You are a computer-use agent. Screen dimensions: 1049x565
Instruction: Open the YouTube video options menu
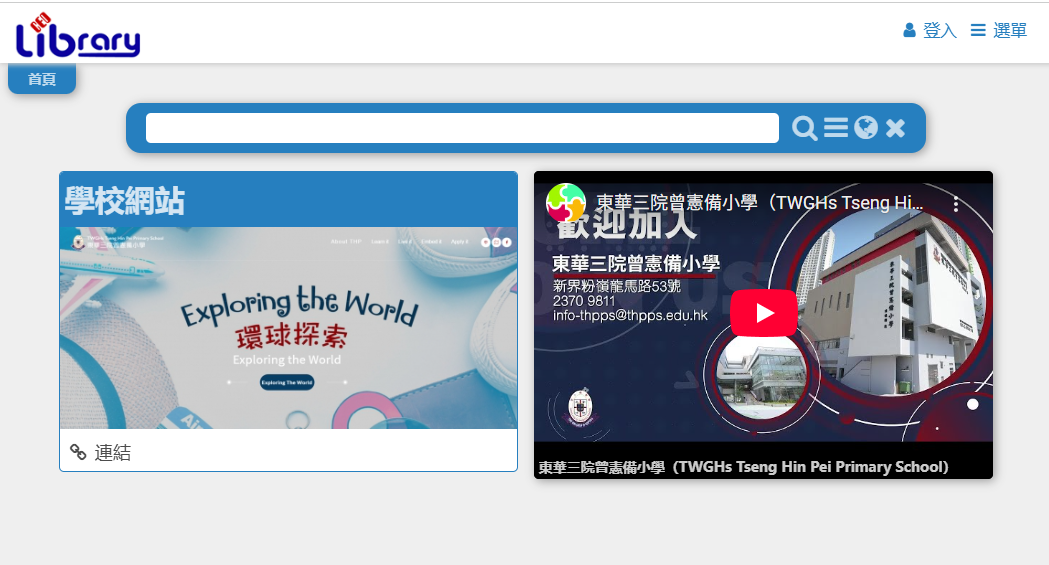tap(956, 204)
